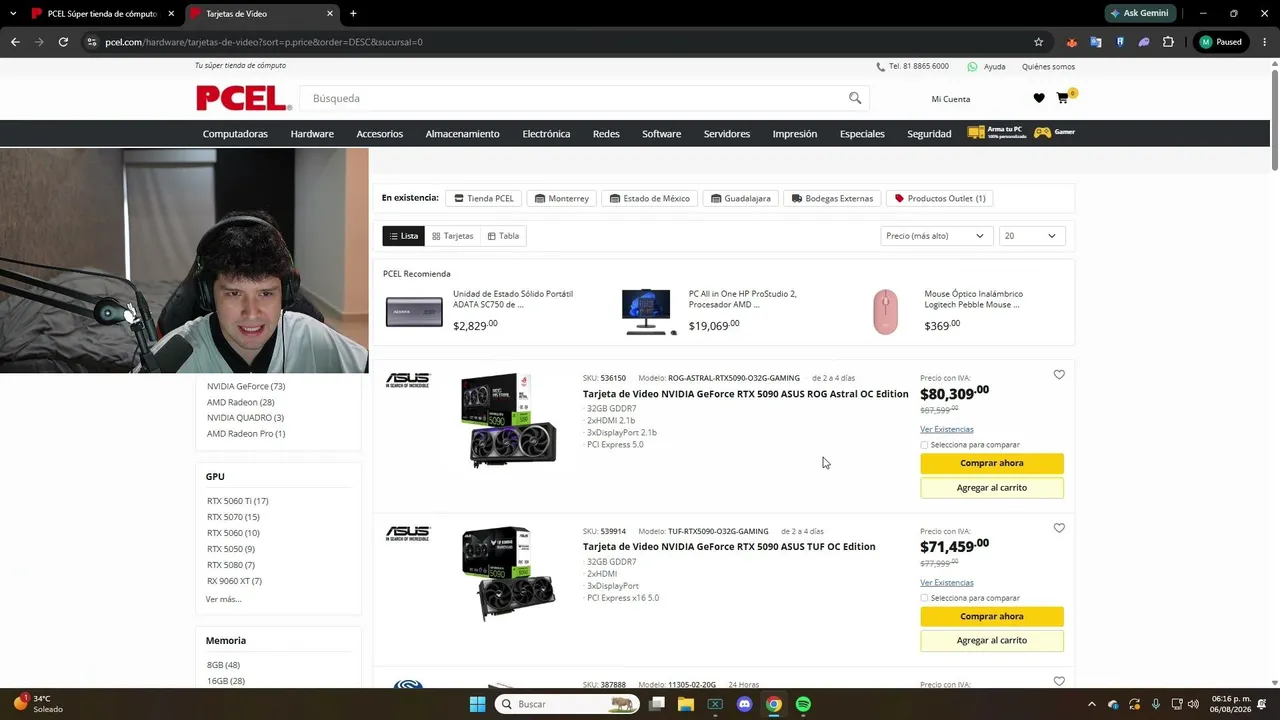
Task: Filter GPU by RX 9060 XT (7)
Action: point(234,581)
